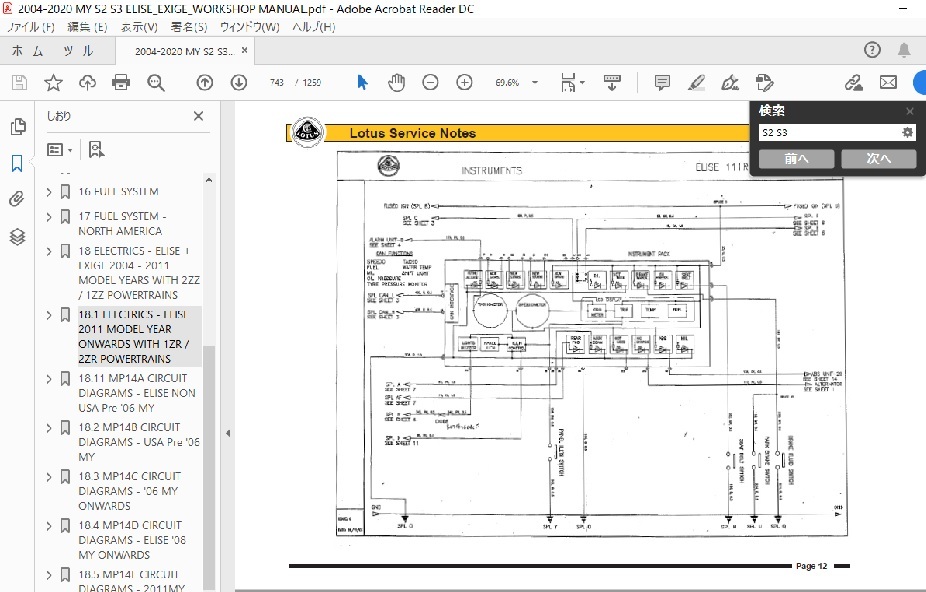Screen dimensions: 926x592
Task: Expand 18.4 MP14D Circuit Diagrams bookmark
Action: 49,526
